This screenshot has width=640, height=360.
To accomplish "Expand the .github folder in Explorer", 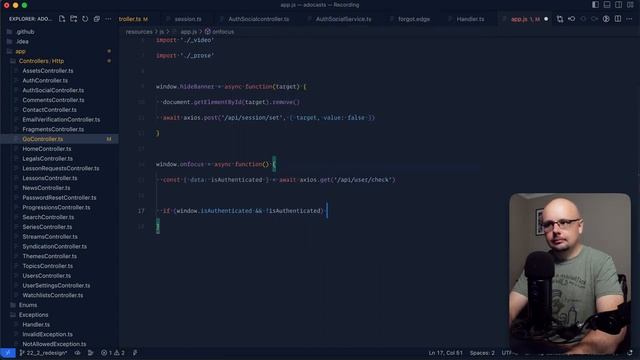I will click(x=25, y=31).
